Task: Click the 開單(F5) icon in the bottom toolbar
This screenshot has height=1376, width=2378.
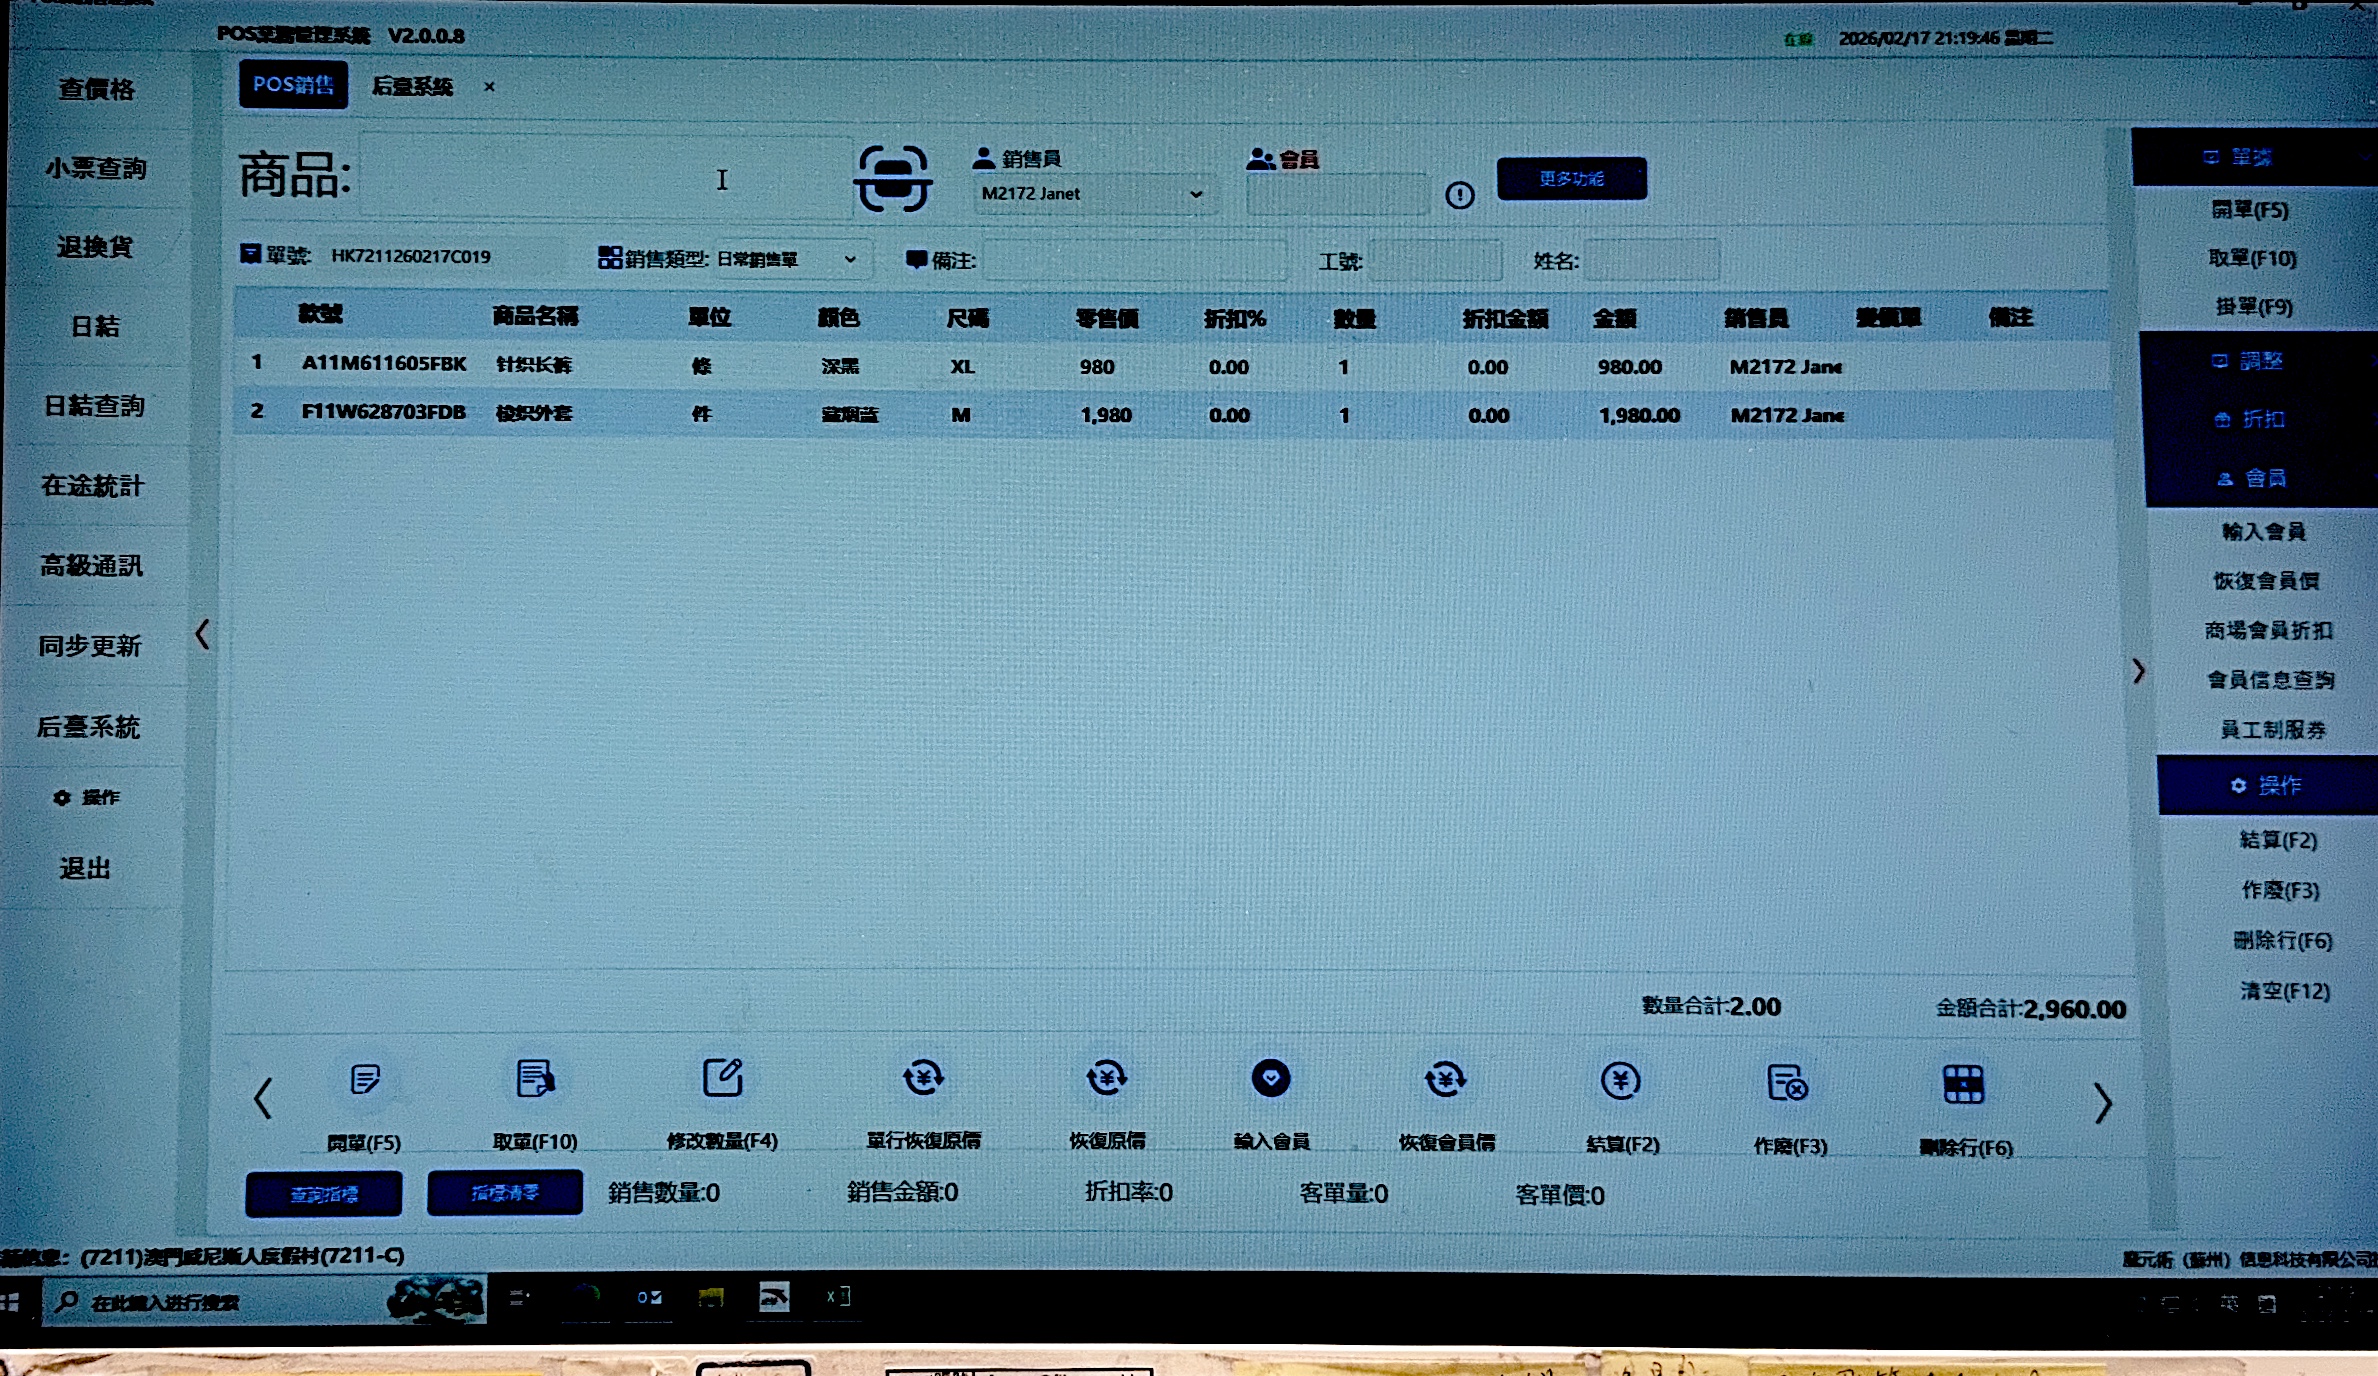Action: [x=365, y=1080]
